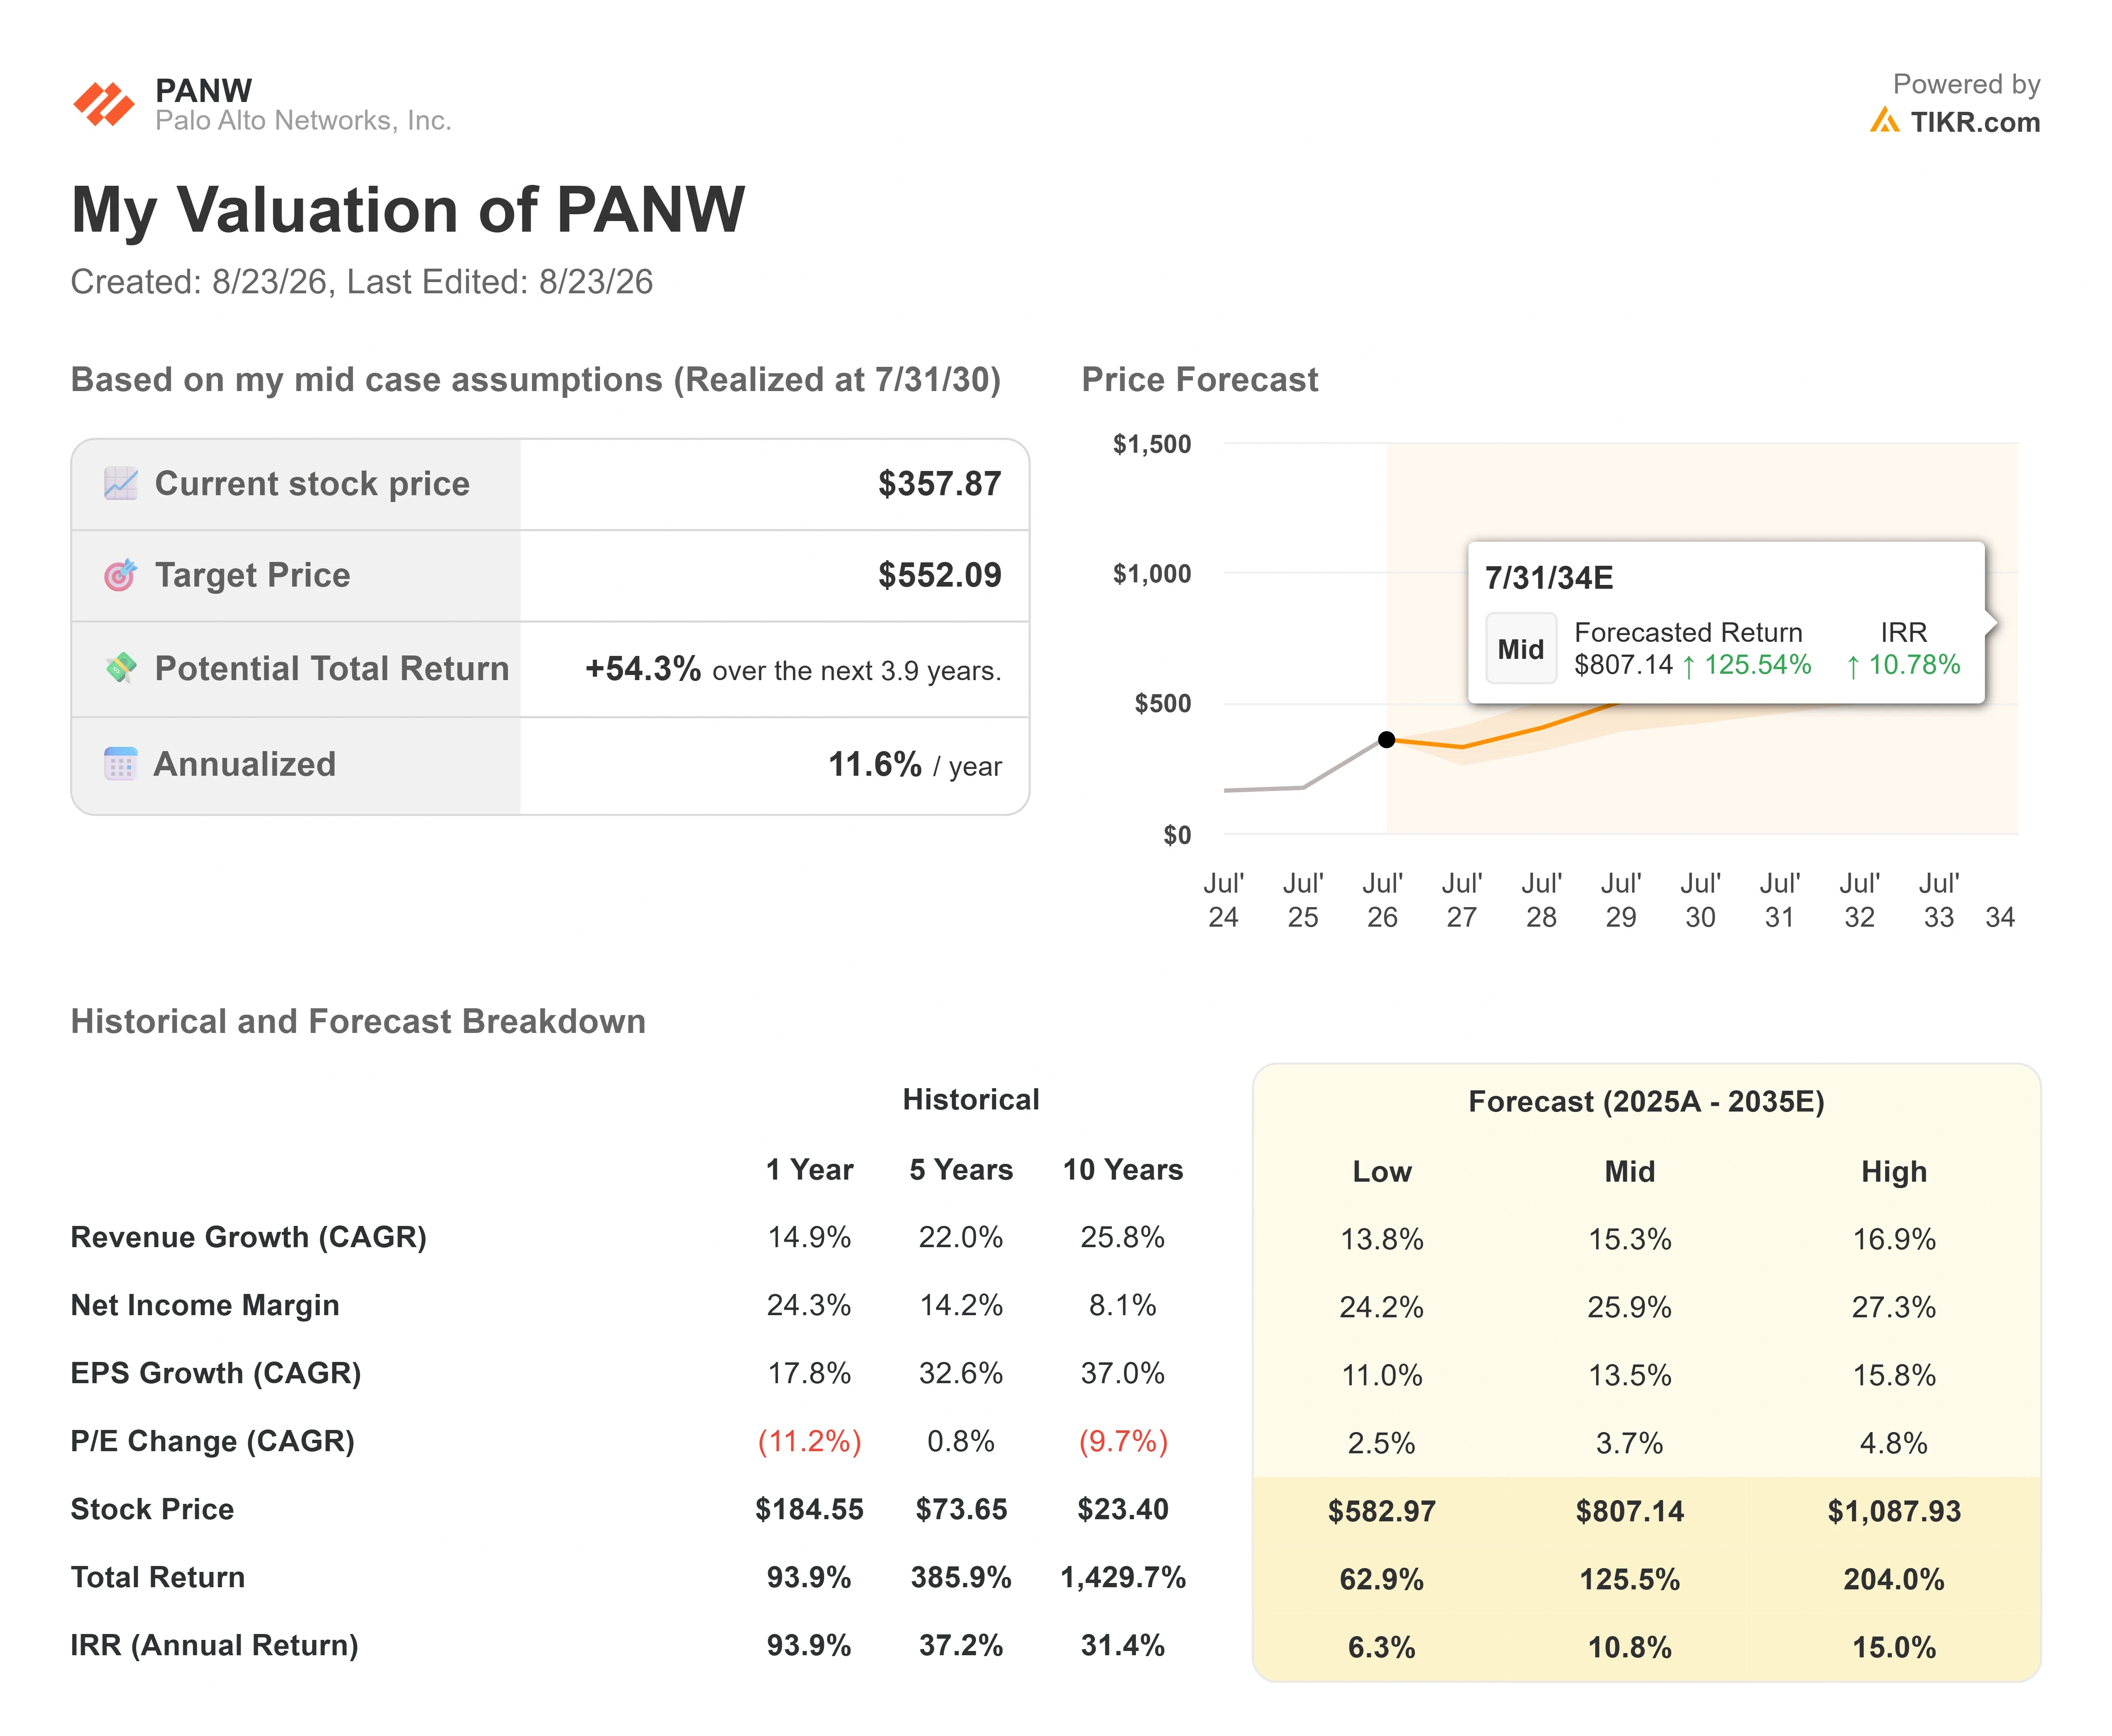Image resolution: width=2112 pixels, height=1736 pixels.
Task: Click the $807.14 mid forecast price in table
Action: point(1630,1512)
